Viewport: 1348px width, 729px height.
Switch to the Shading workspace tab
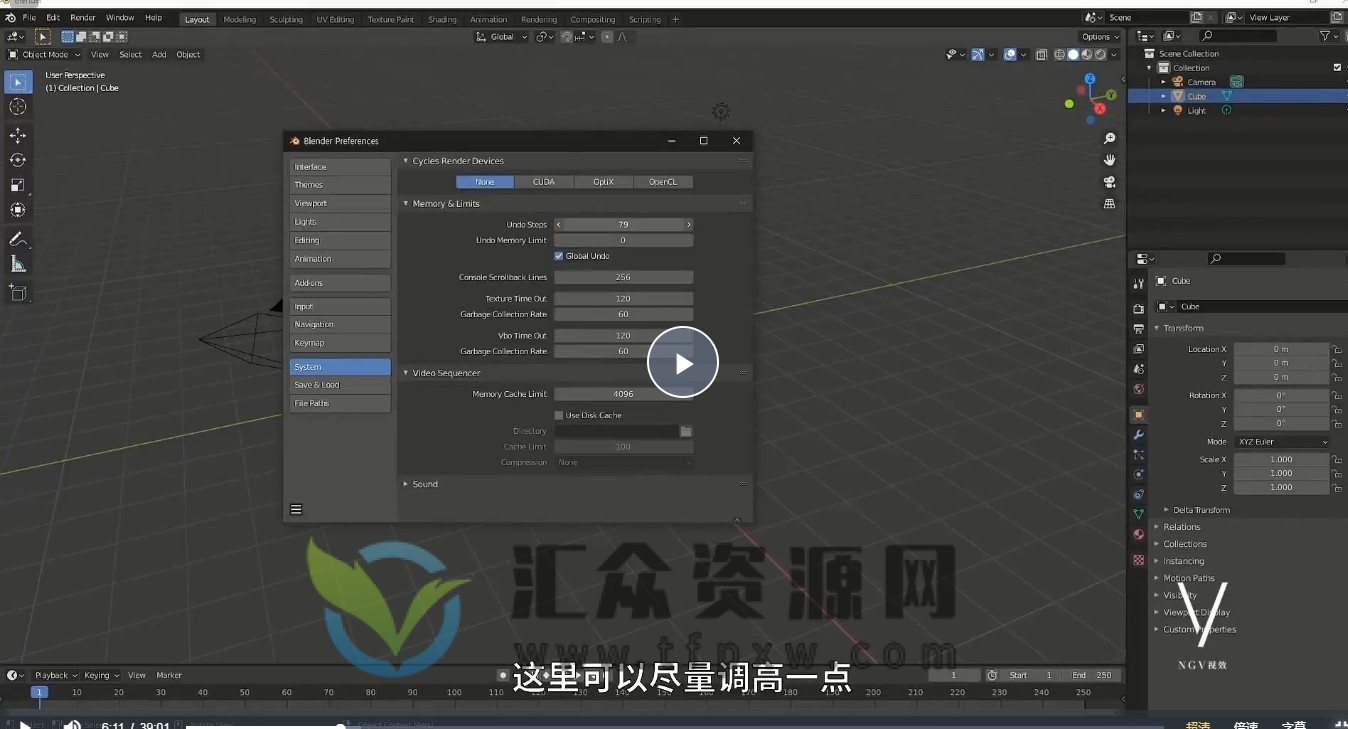coord(442,19)
